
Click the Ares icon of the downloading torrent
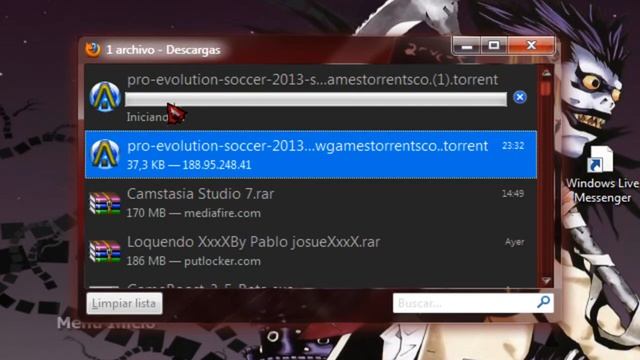pyautogui.click(x=105, y=96)
